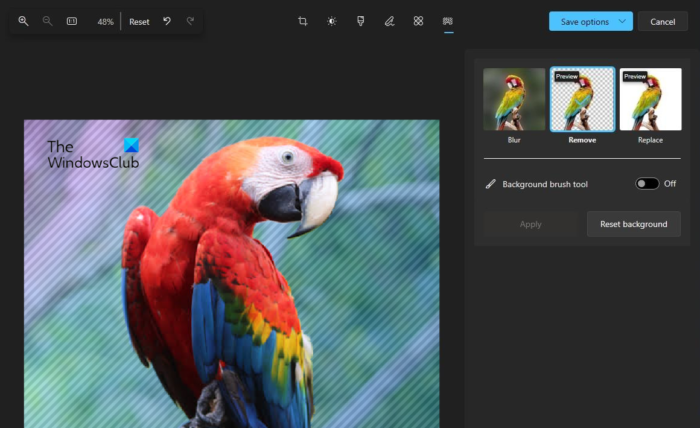The image size is (700, 428).
Task: Select the Background tool icon
Action: (448, 21)
